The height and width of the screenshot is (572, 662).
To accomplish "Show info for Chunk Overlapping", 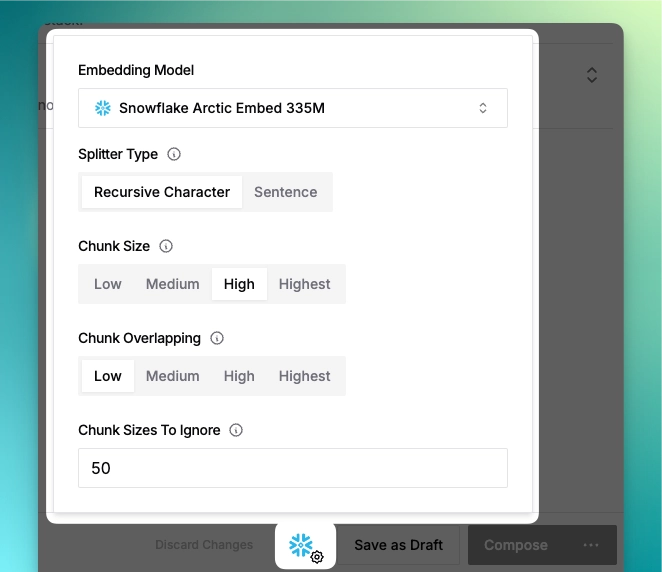I will pyautogui.click(x=217, y=338).
